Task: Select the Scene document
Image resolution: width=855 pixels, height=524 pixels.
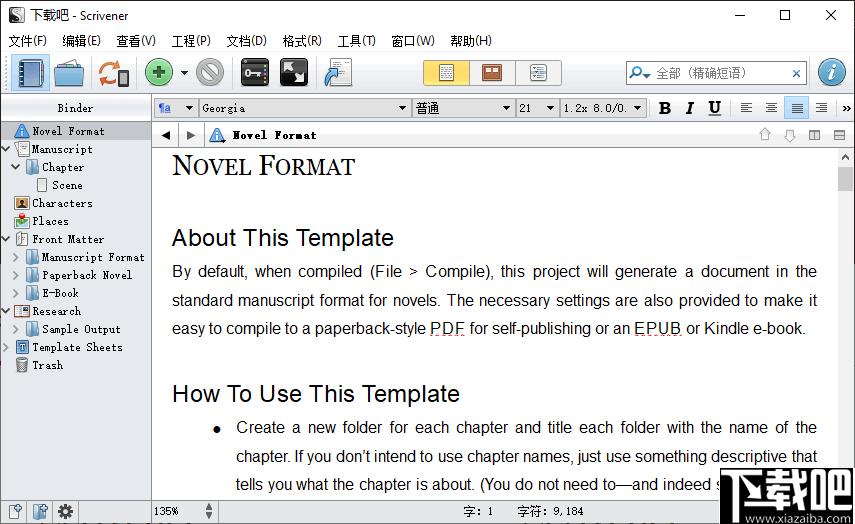Action: coord(67,185)
